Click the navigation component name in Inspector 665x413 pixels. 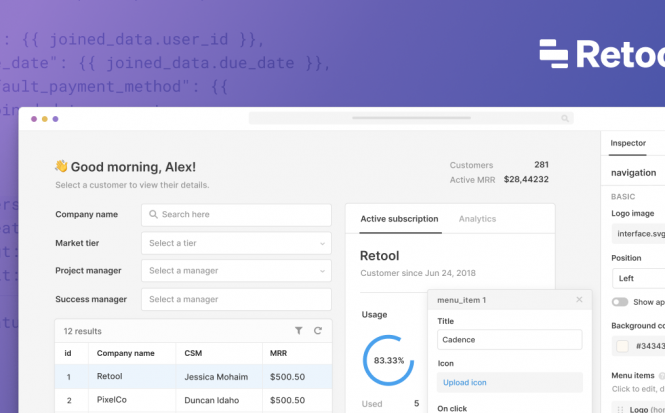pyautogui.click(x=633, y=173)
